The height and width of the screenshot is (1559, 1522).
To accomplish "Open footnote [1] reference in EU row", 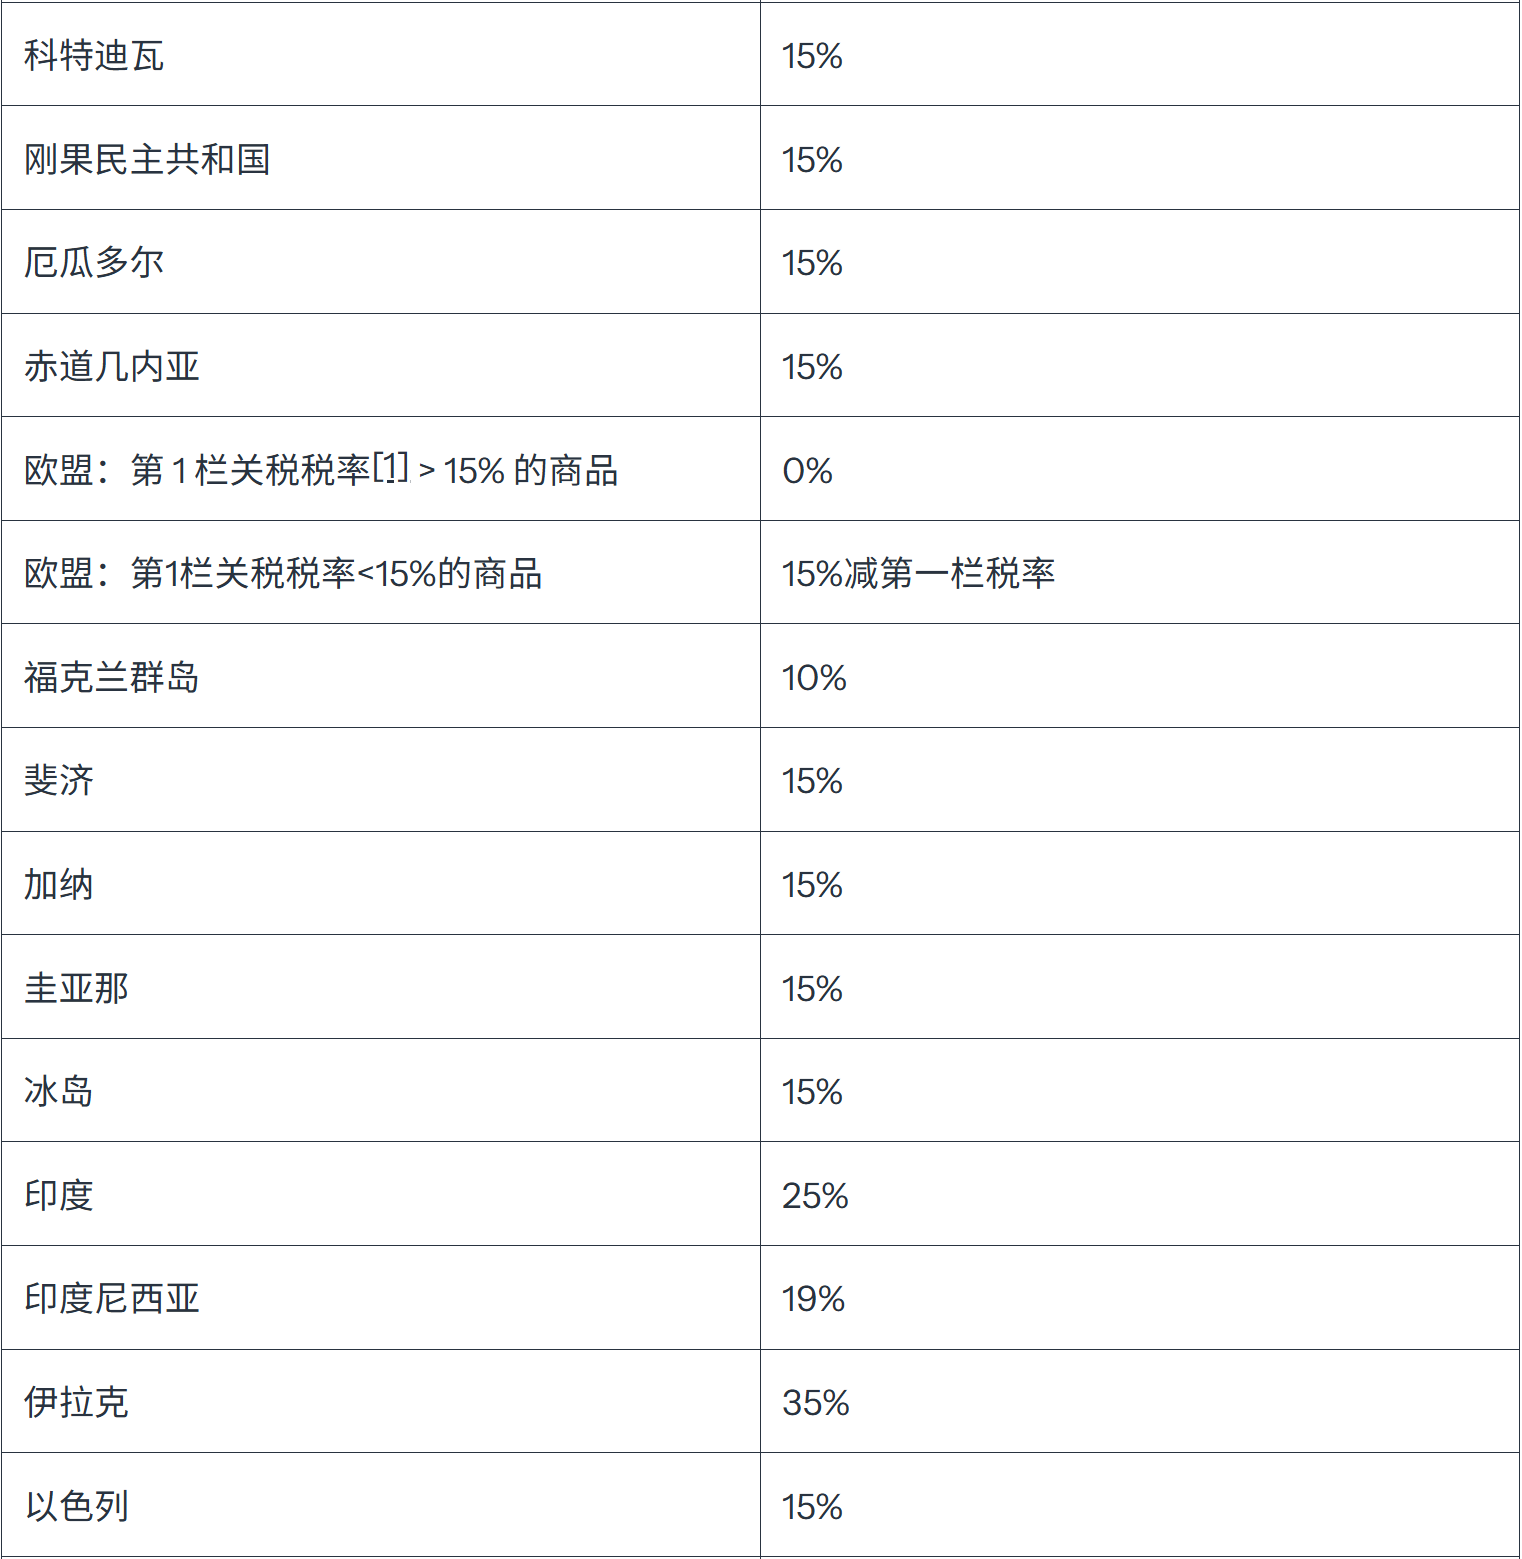I will coord(391,466).
